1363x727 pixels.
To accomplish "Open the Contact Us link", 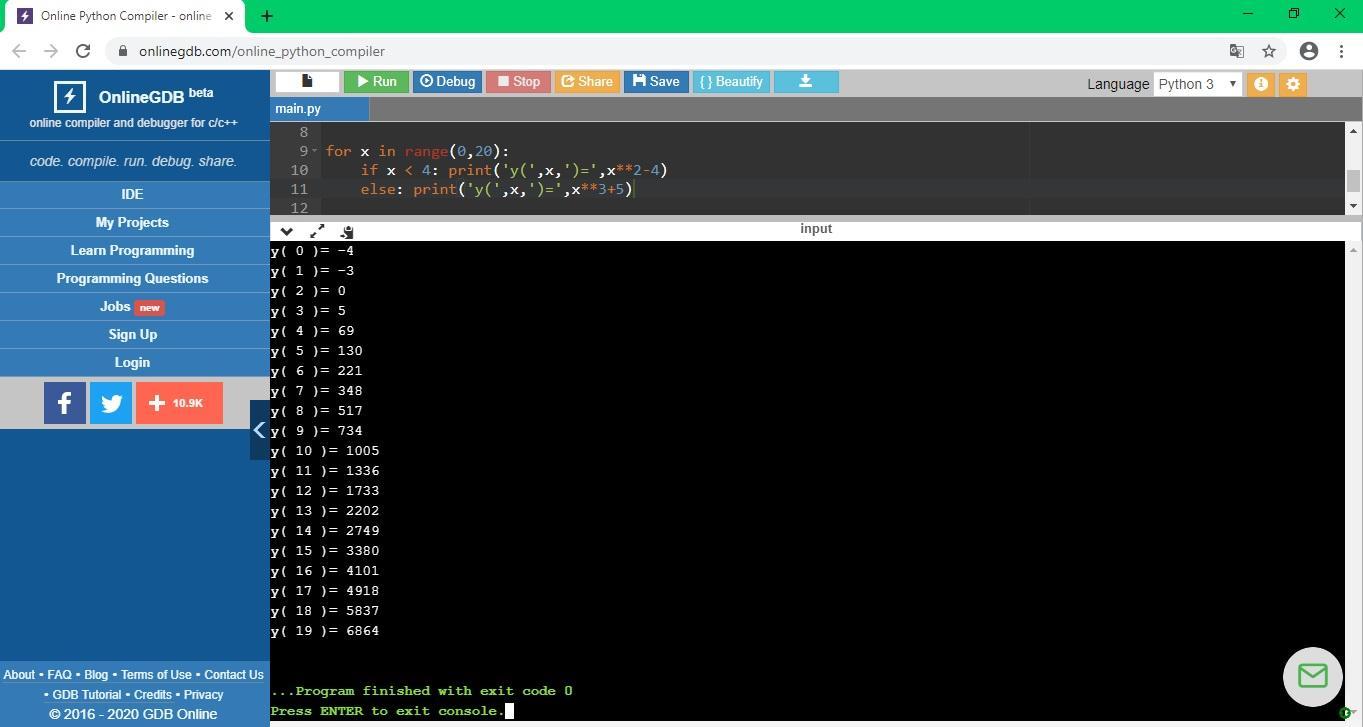I will (x=234, y=675).
